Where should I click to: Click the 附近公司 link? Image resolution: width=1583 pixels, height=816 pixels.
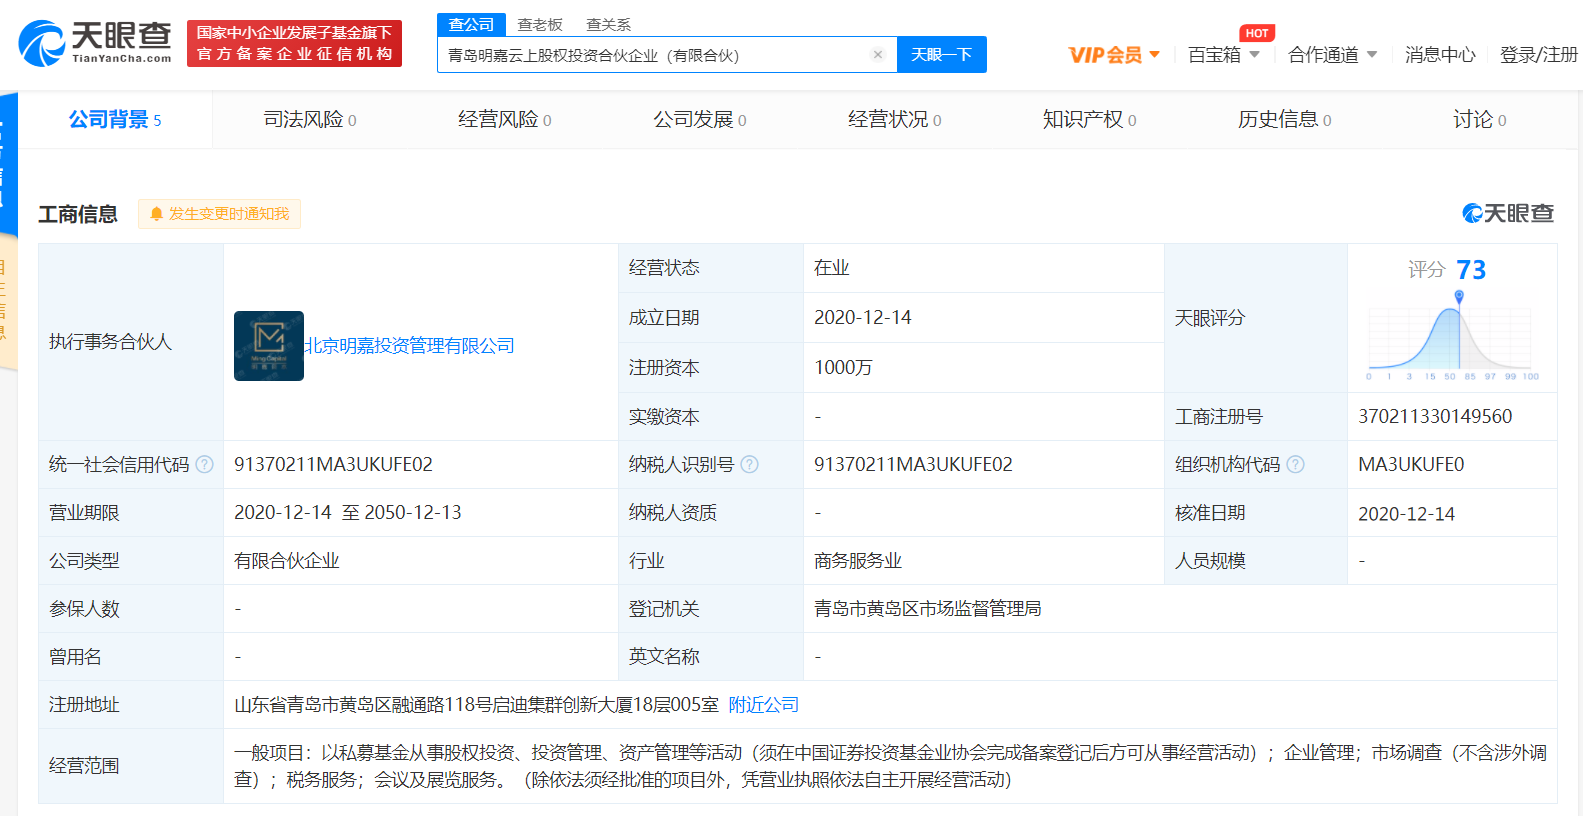763,705
